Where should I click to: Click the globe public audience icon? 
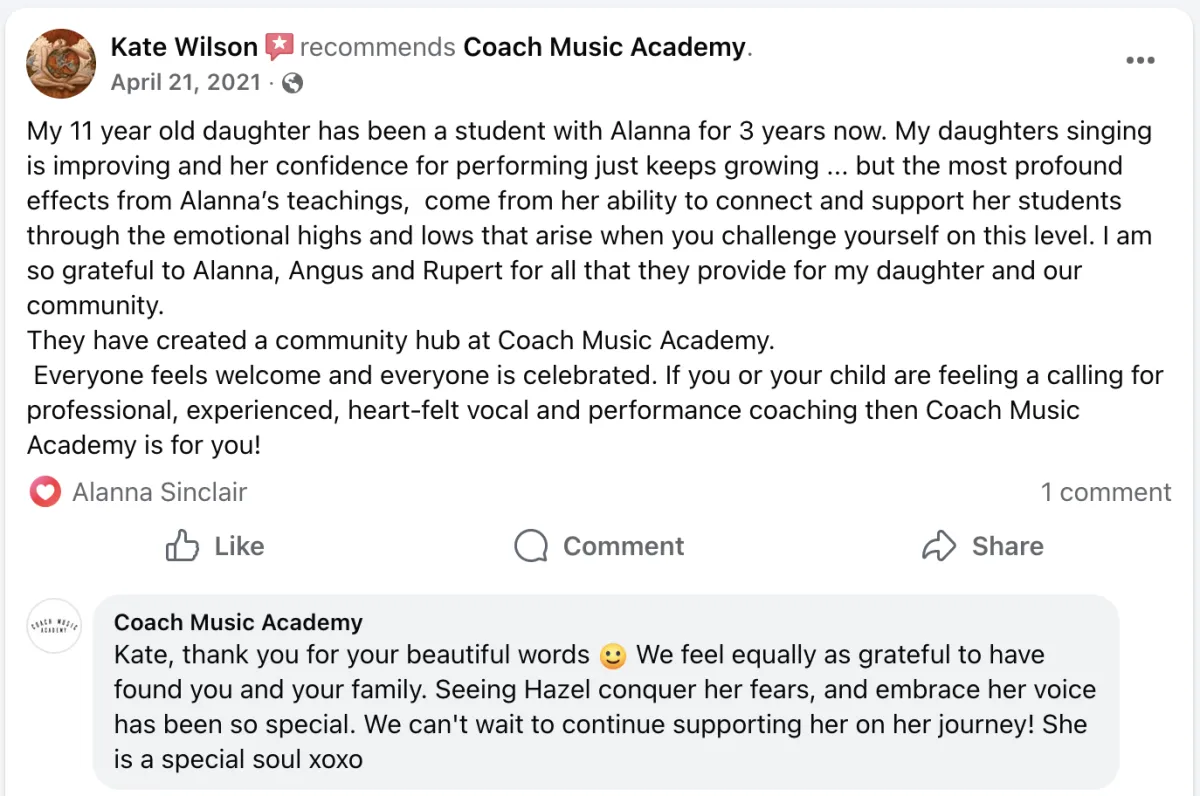(292, 83)
